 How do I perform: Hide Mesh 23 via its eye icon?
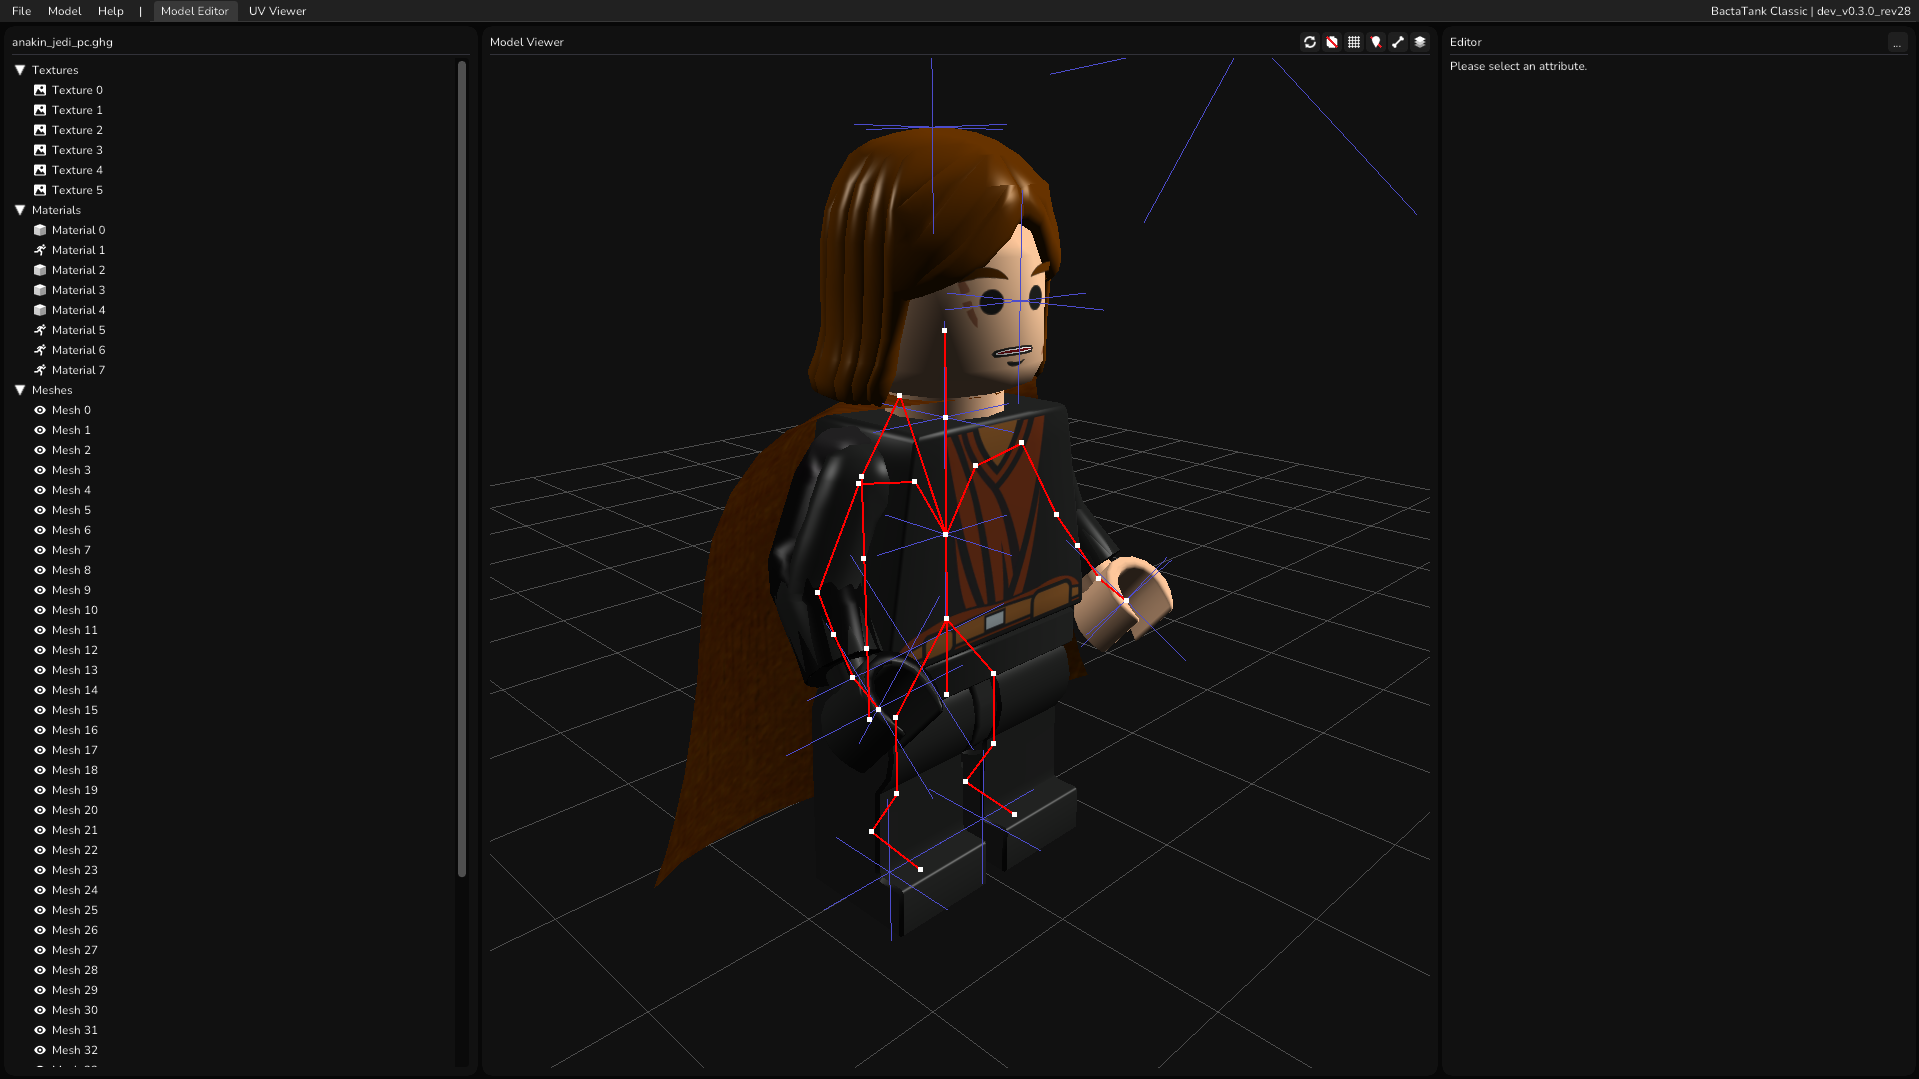click(x=40, y=870)
